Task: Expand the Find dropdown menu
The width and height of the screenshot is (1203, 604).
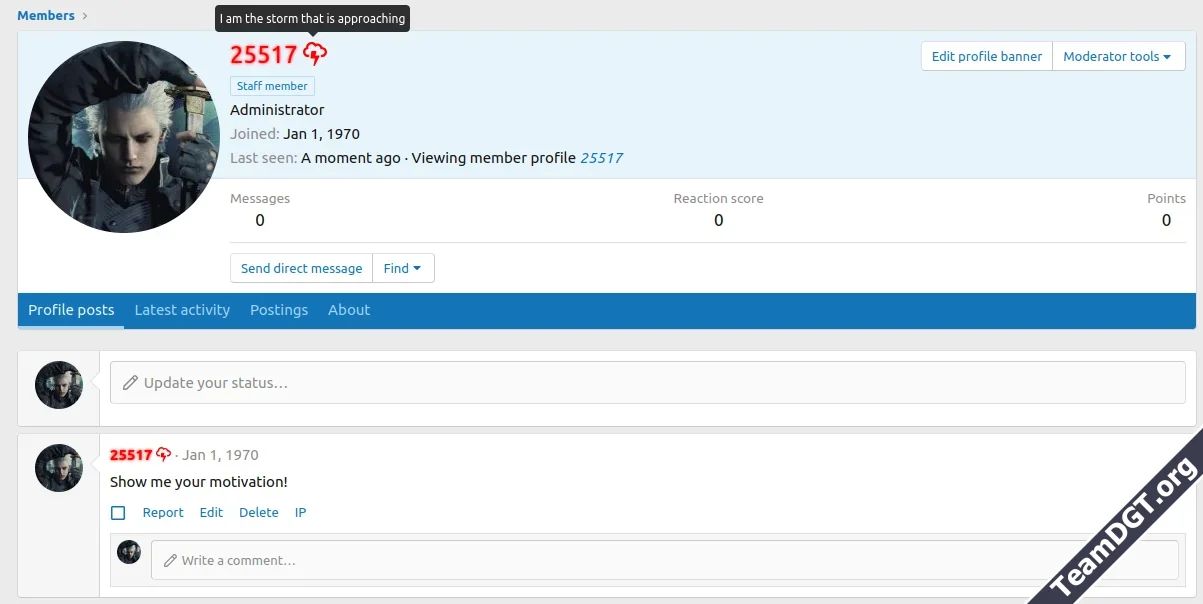Action: tap(403, 268)
